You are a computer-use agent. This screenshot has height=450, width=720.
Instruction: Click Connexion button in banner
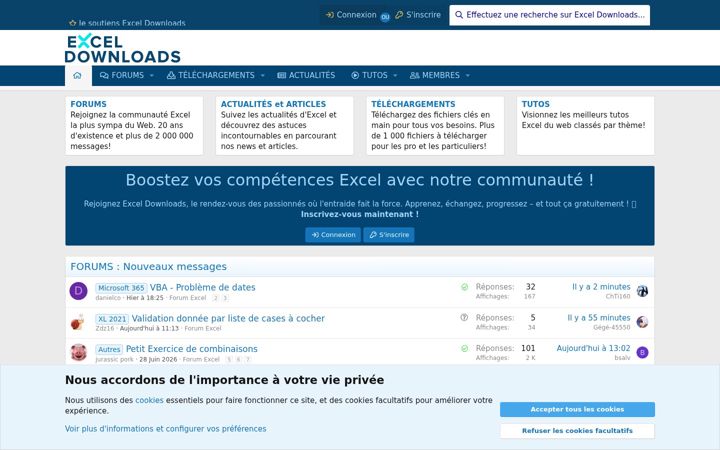point(333,235)
